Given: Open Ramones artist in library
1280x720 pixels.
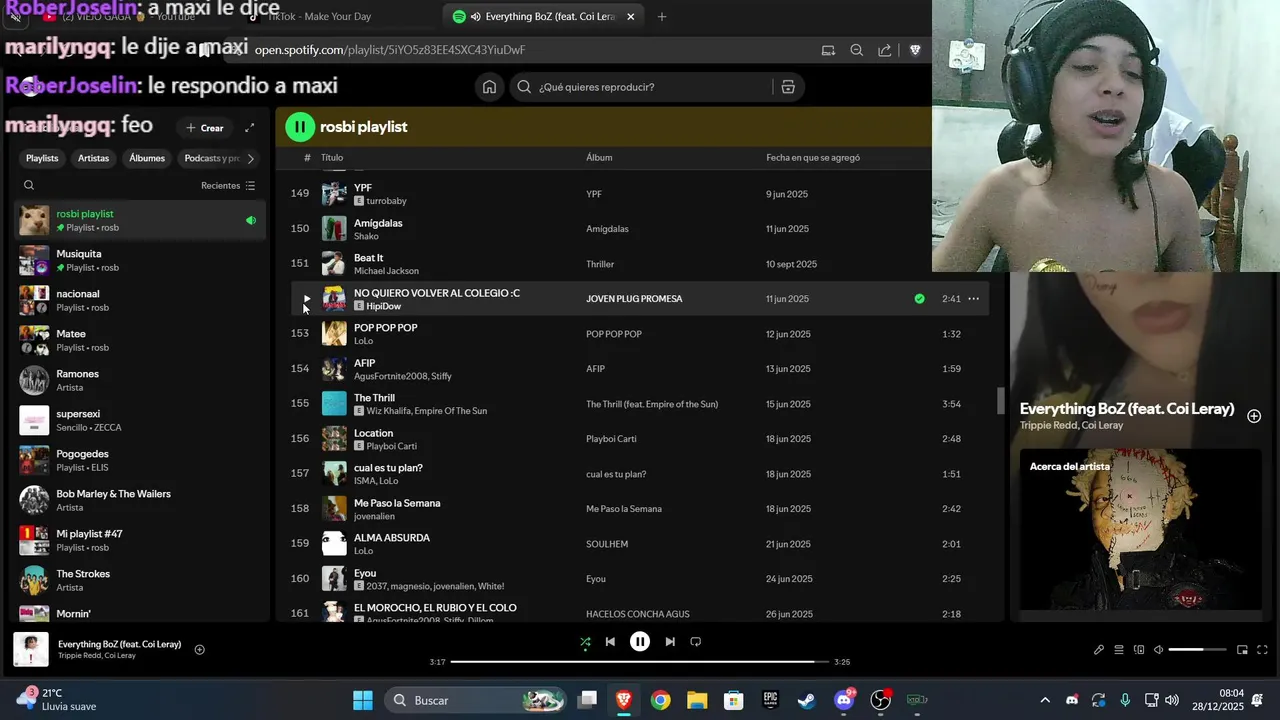Looking at the screenshot, I should [140, 380].
